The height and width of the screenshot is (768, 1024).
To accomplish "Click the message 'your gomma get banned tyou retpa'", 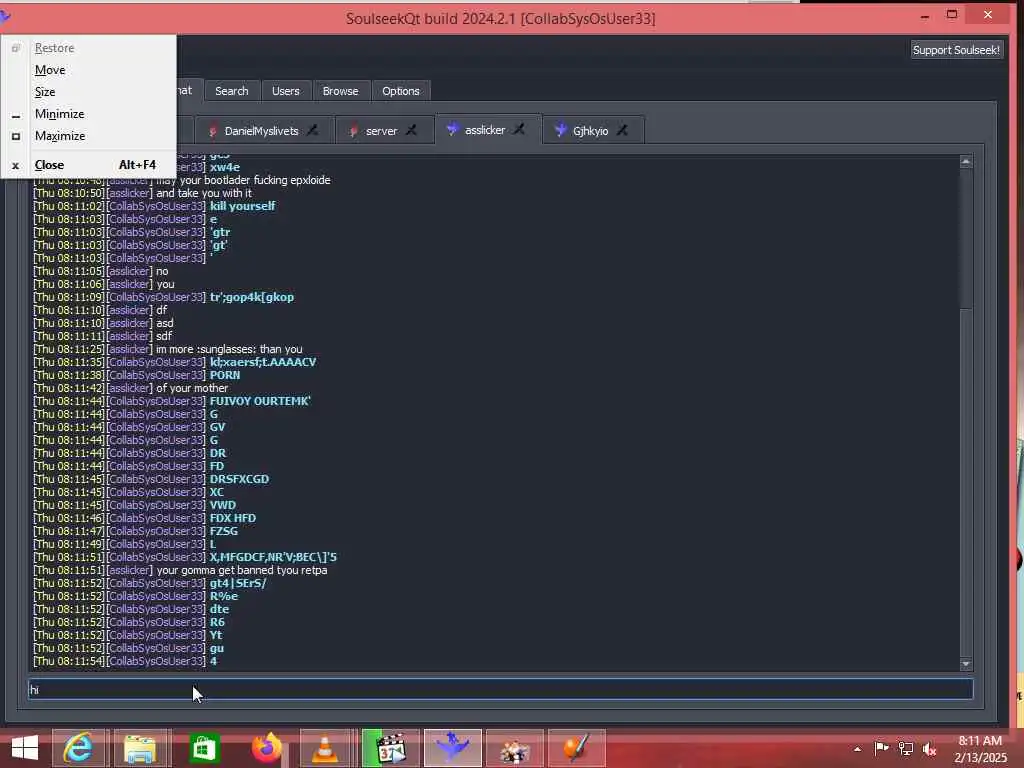I will point(242,570).
